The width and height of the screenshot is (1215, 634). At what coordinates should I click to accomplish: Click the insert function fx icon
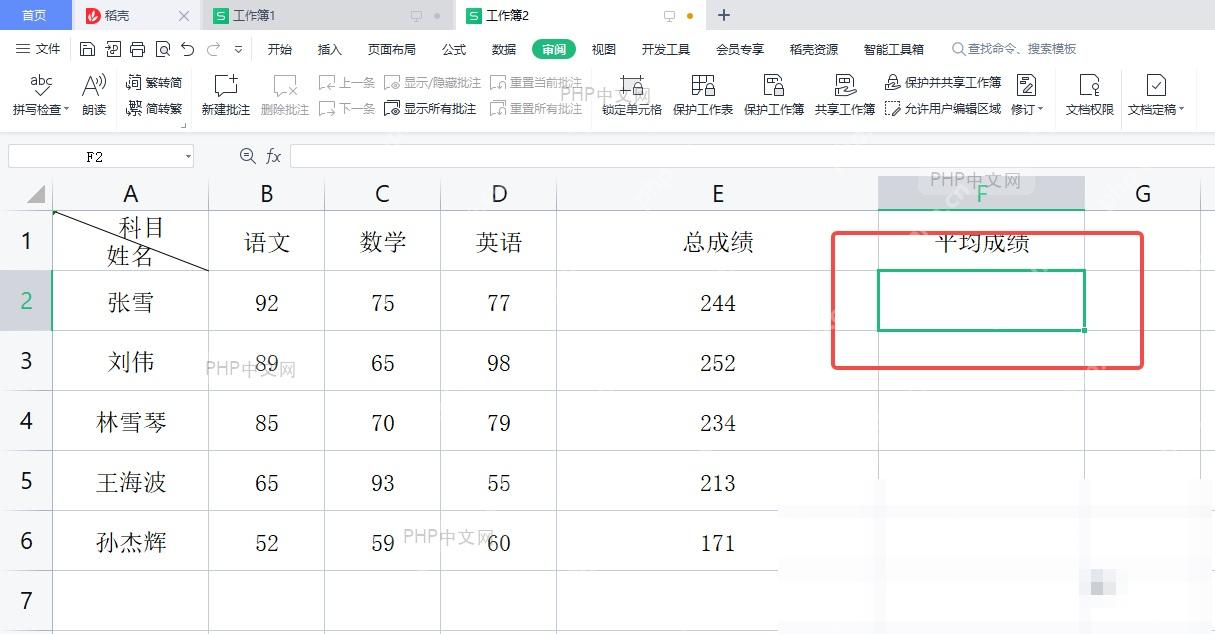273,156
